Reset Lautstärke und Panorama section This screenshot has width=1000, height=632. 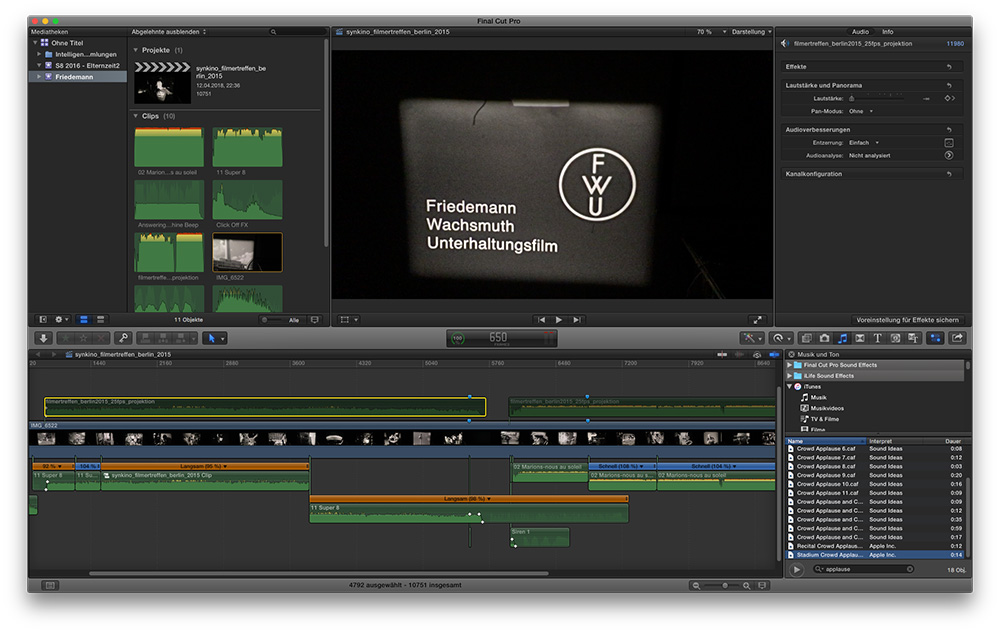[949, 85]
